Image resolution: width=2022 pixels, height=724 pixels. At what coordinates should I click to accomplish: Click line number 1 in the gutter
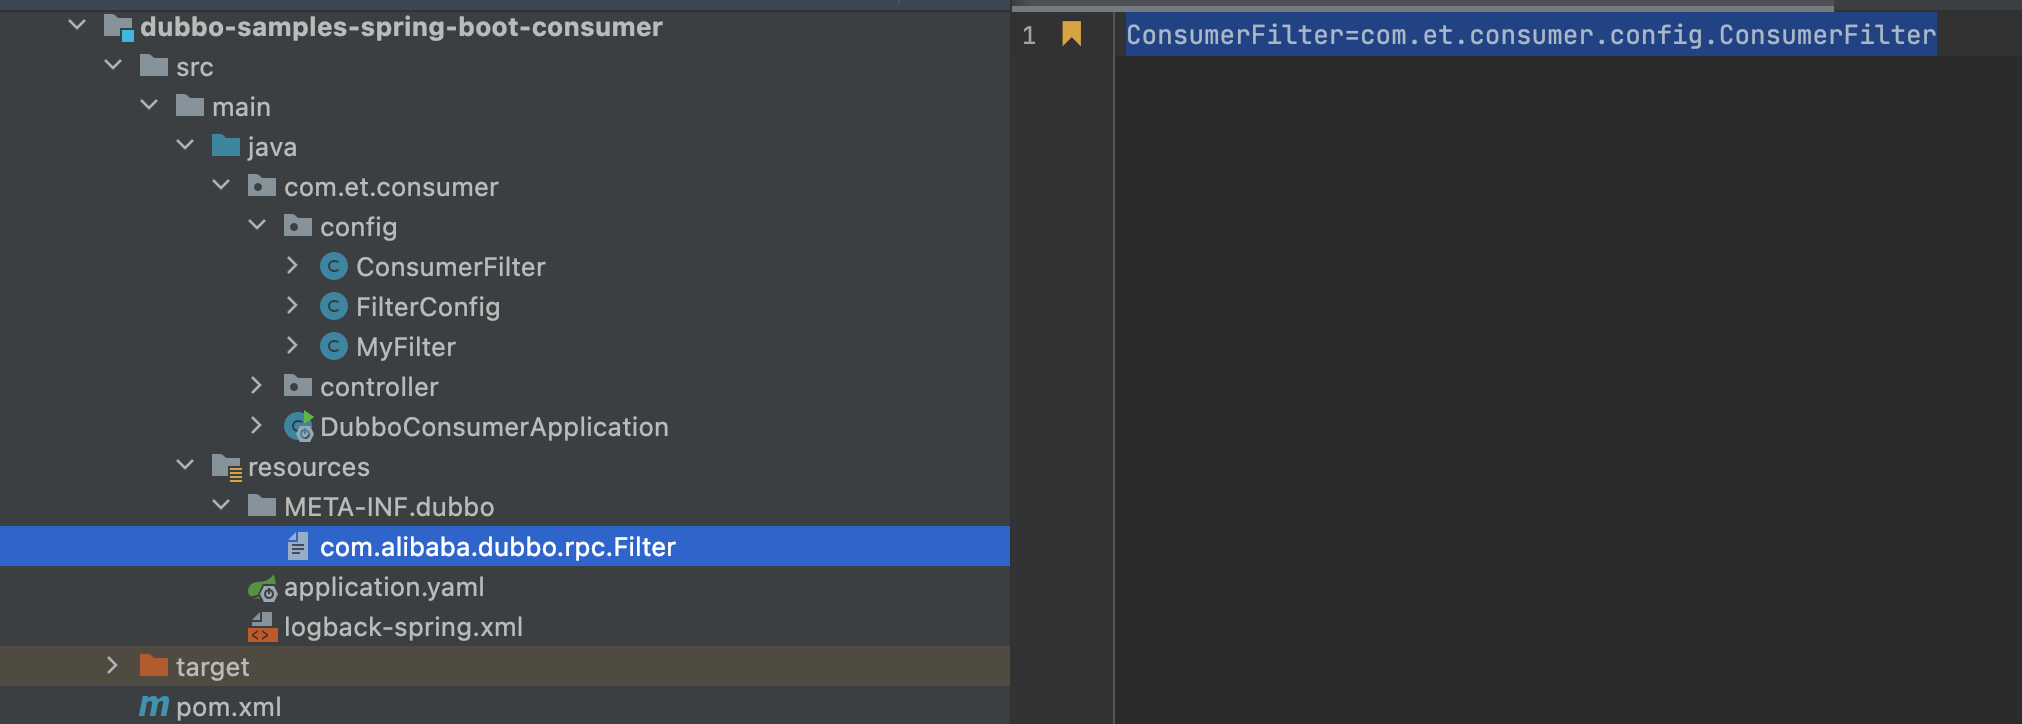[x=1028, y=36]
